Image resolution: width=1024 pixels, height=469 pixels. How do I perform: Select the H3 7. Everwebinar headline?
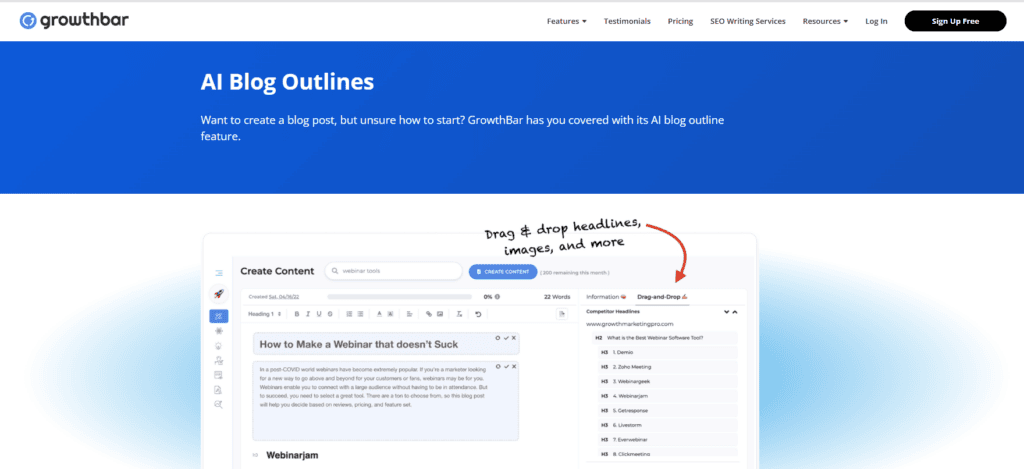[667, 439]
